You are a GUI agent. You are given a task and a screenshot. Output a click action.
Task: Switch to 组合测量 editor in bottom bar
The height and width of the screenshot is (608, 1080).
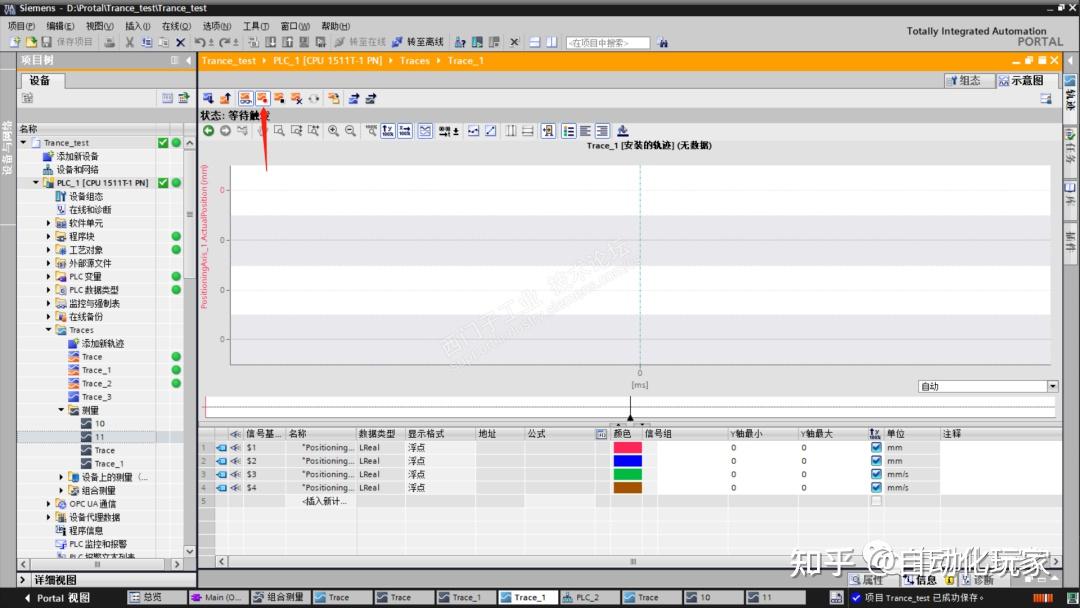279,598
